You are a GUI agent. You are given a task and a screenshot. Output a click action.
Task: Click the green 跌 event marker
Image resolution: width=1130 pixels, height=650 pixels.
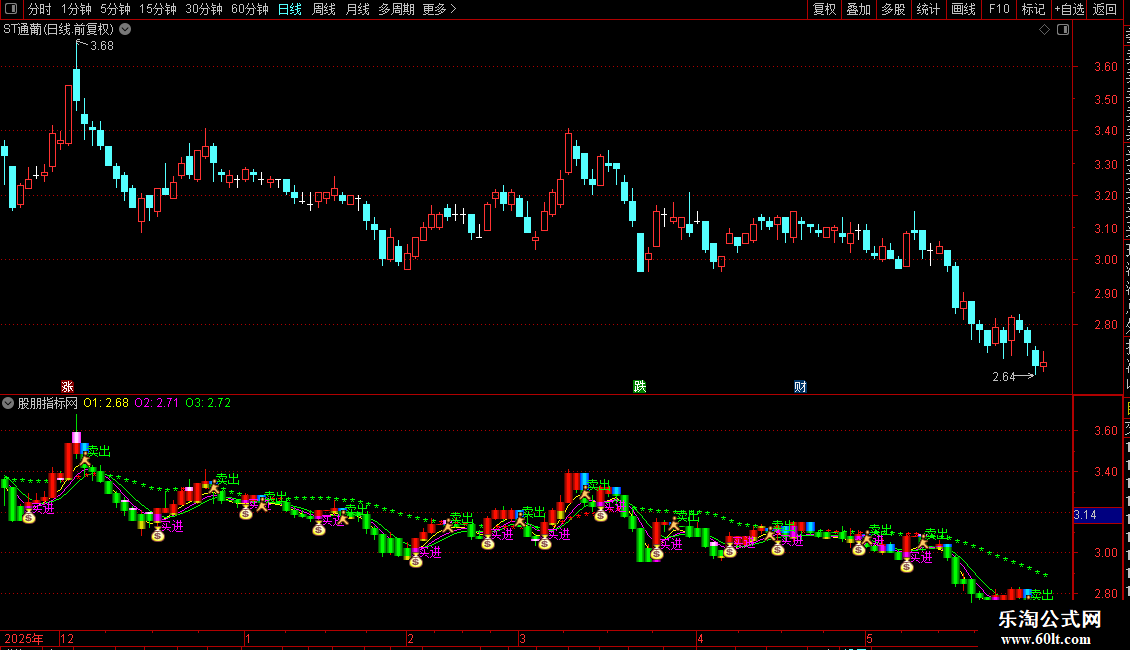pyautogui.click(x=640, y=387)
